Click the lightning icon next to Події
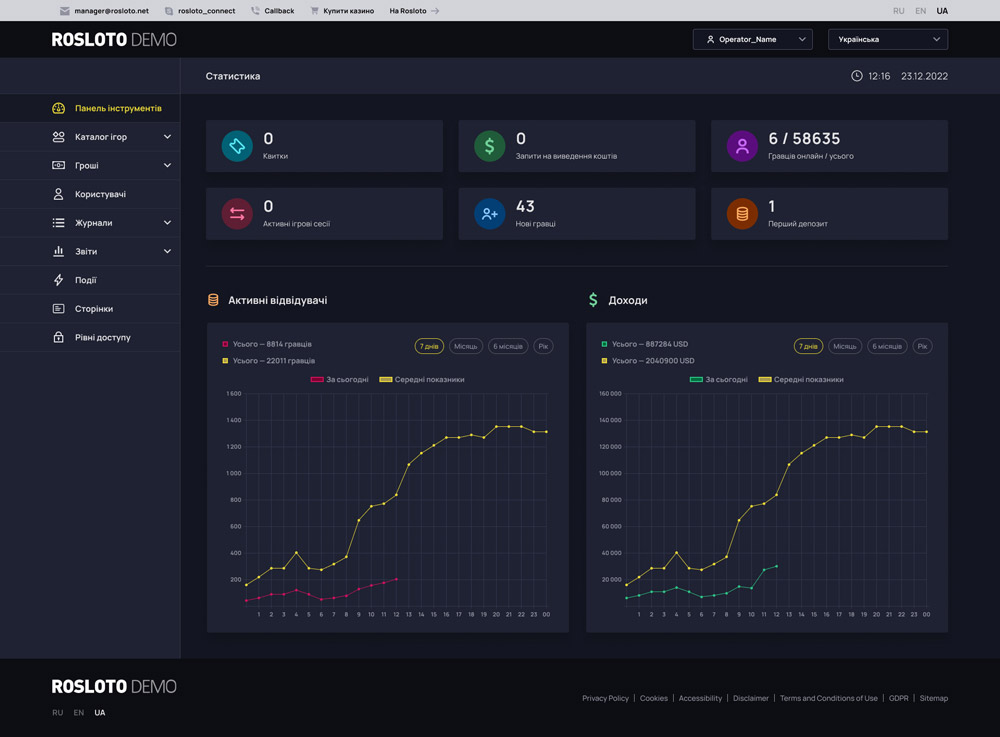Image resolution: width=1000 pixels, height=737 pixels. tap(58, 280)
